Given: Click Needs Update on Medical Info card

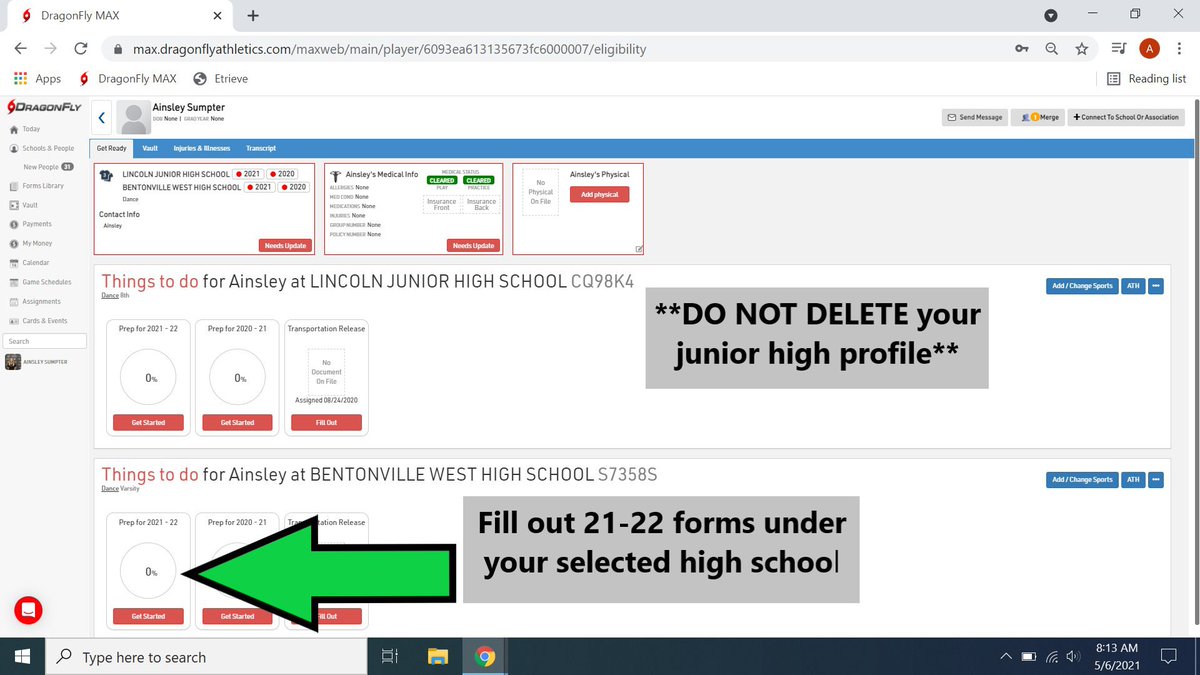Looking at the screenshot, I should (473, 245).
